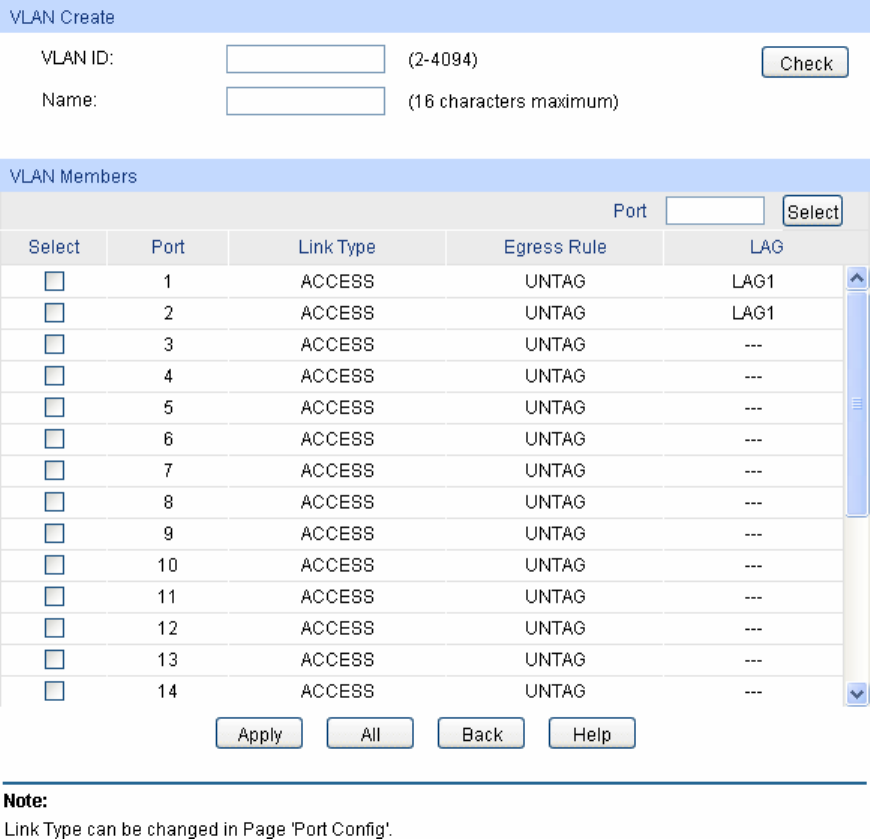The height and width of the screenshot is (839, 870).
Task: Open Help with the Help button
Action: [x=592, y=734]
